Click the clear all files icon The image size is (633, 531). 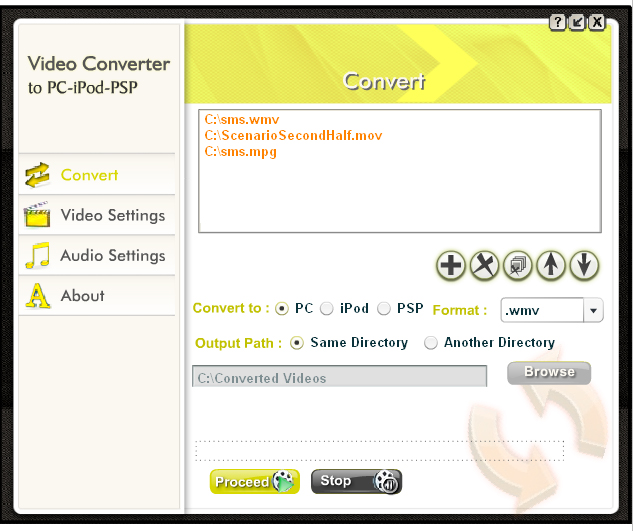pos(517,266)
